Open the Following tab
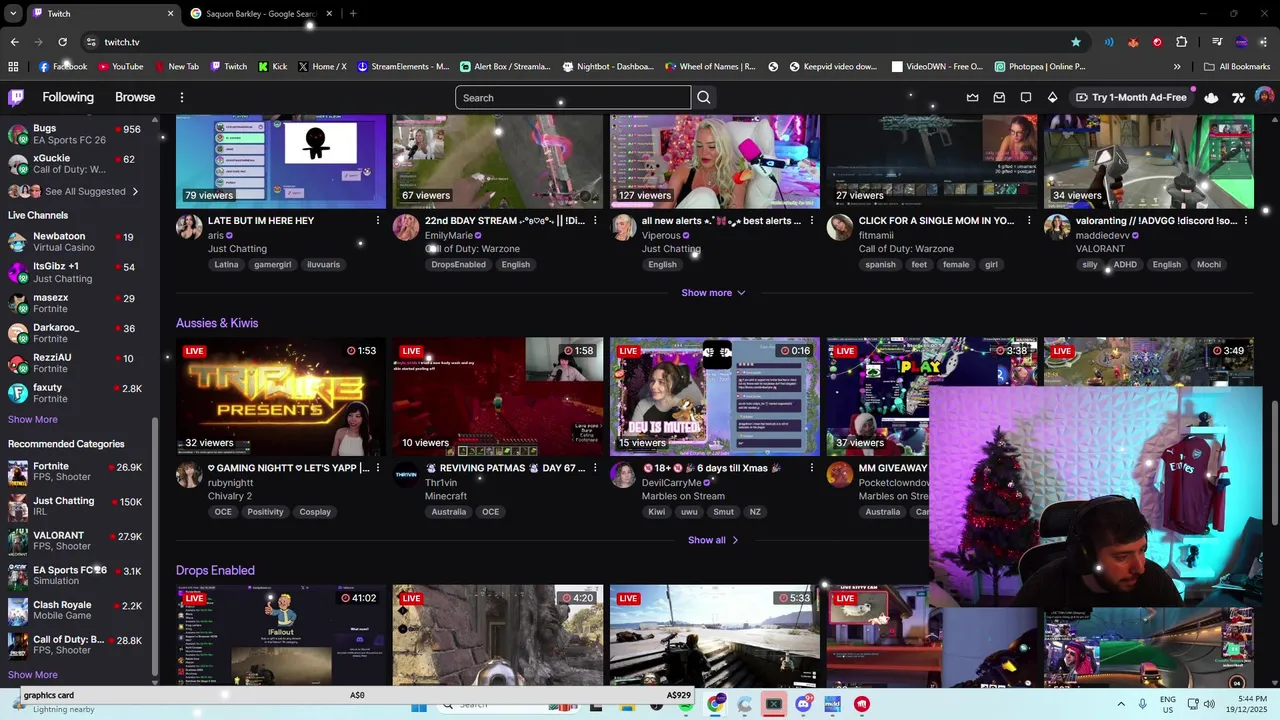The image size is (1280, 720). (68, 97)
